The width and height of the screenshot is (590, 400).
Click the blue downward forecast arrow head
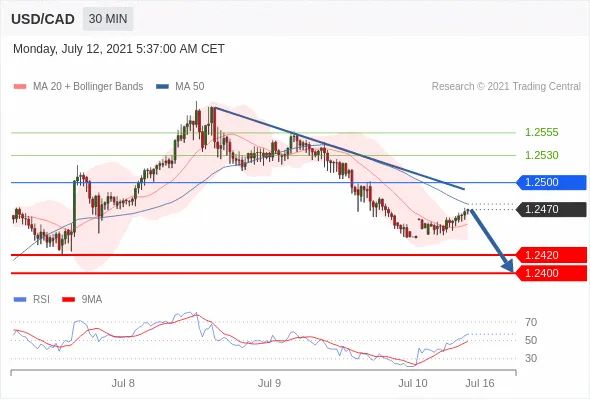[x=508, y=266]
